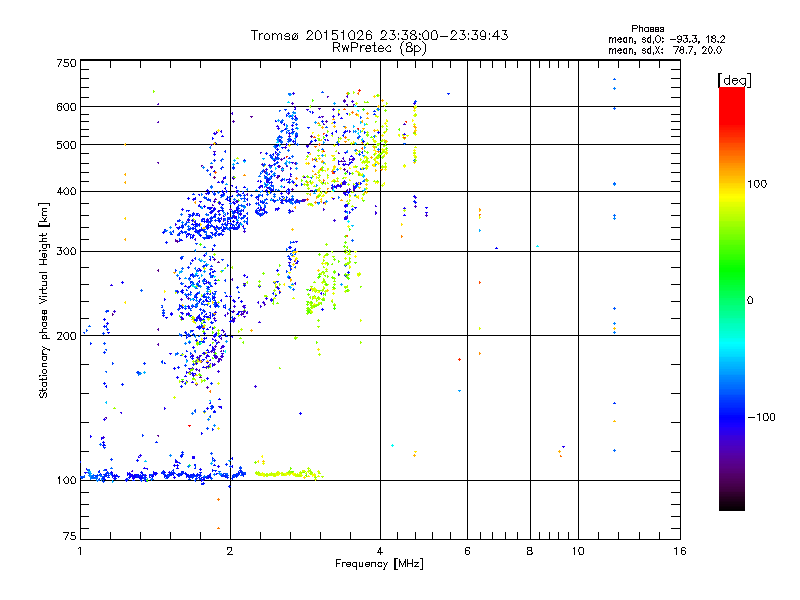The height and width of the screenshot is (600, 800).
Task: Click the y-axis tick label '100'
Action: click(66, 480)
